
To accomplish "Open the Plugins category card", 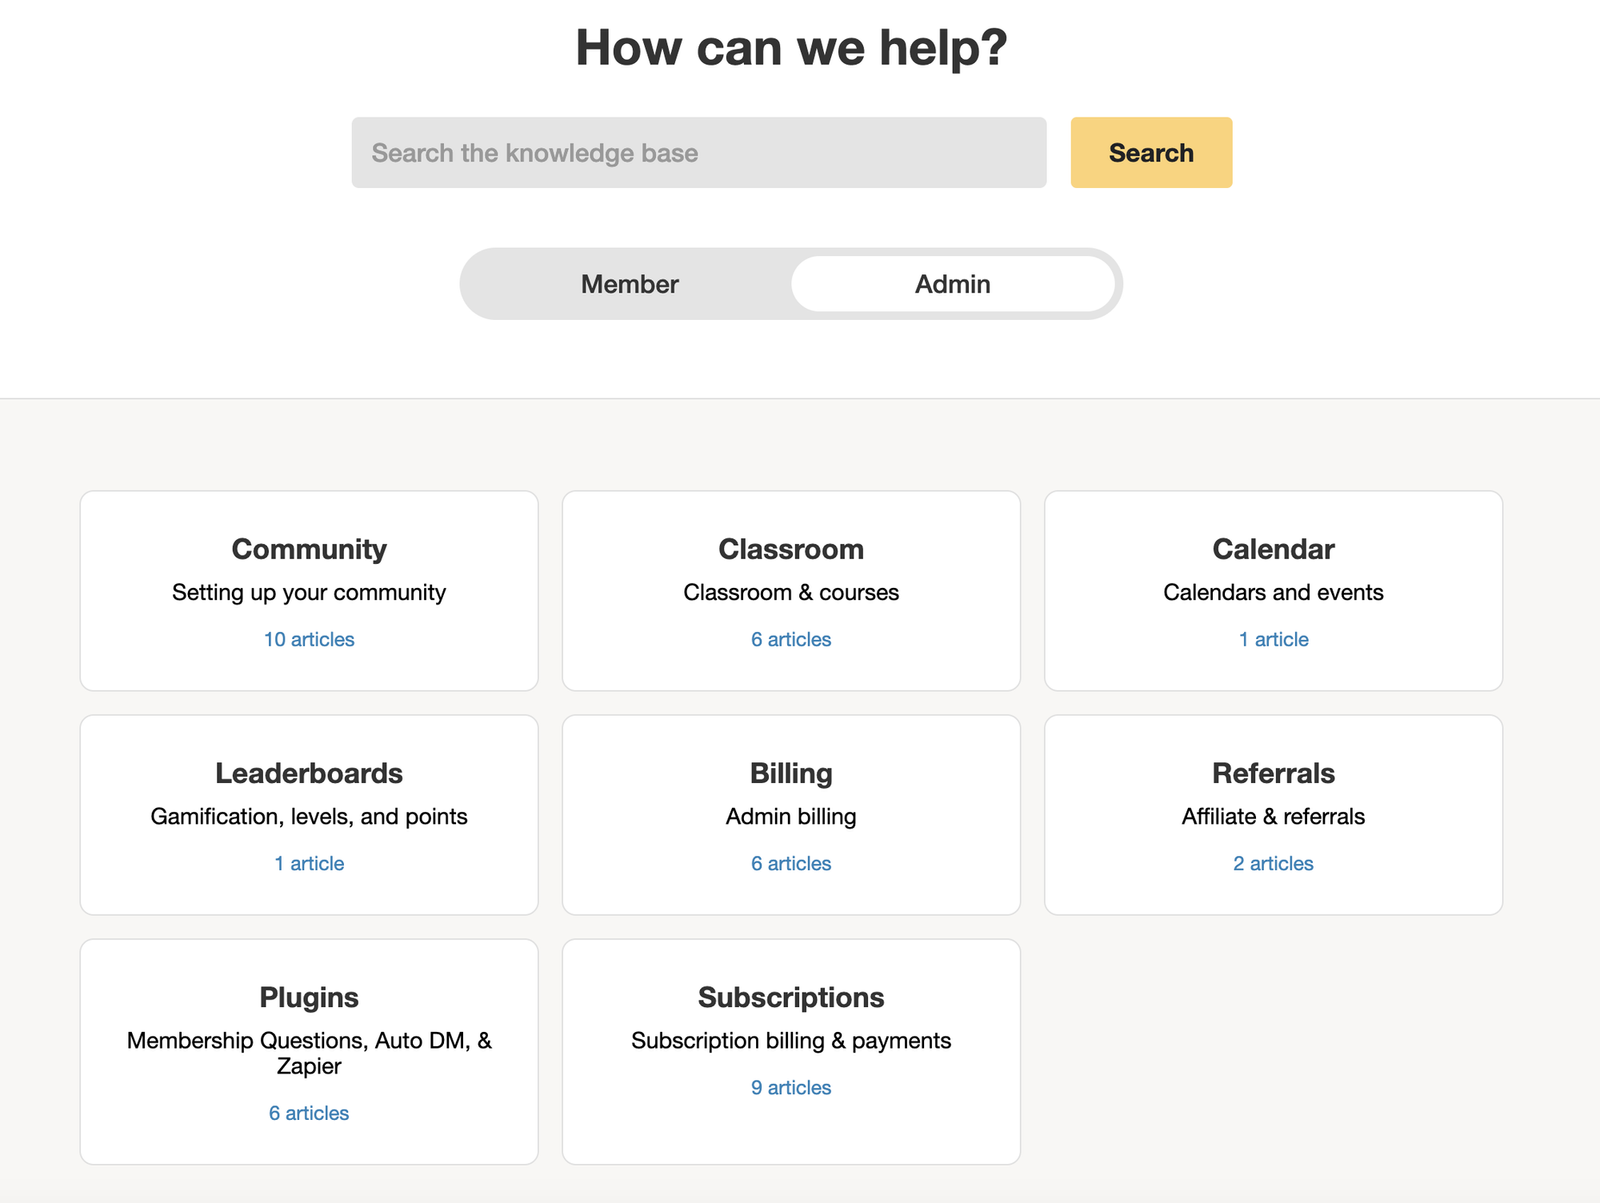I will [x=308, y=996].
